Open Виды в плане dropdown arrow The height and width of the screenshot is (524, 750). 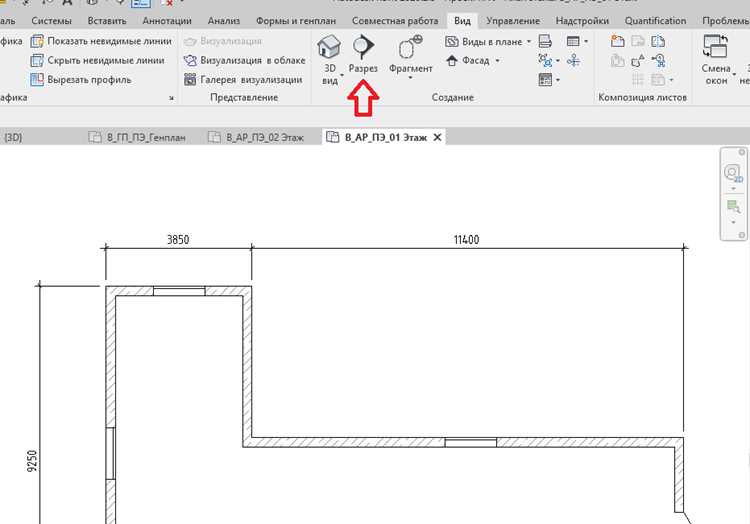coord(529,42)
